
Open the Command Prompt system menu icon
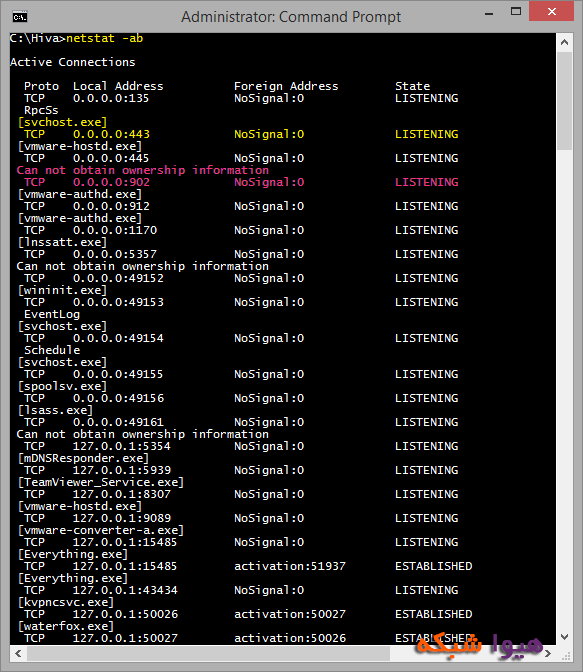(x=20, y=17)
